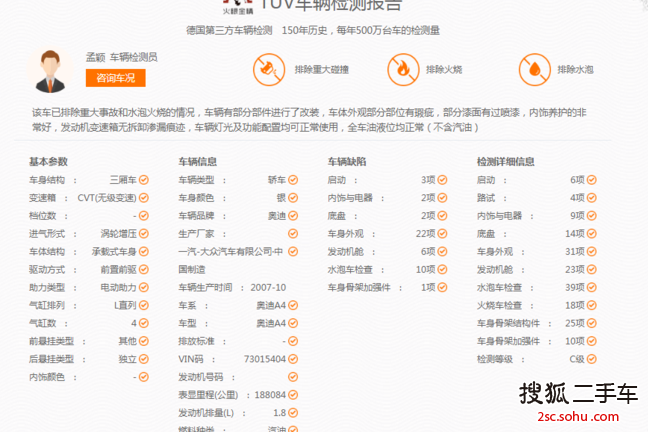Click check icon in 气缸数 row

click(x=144, y=323)
